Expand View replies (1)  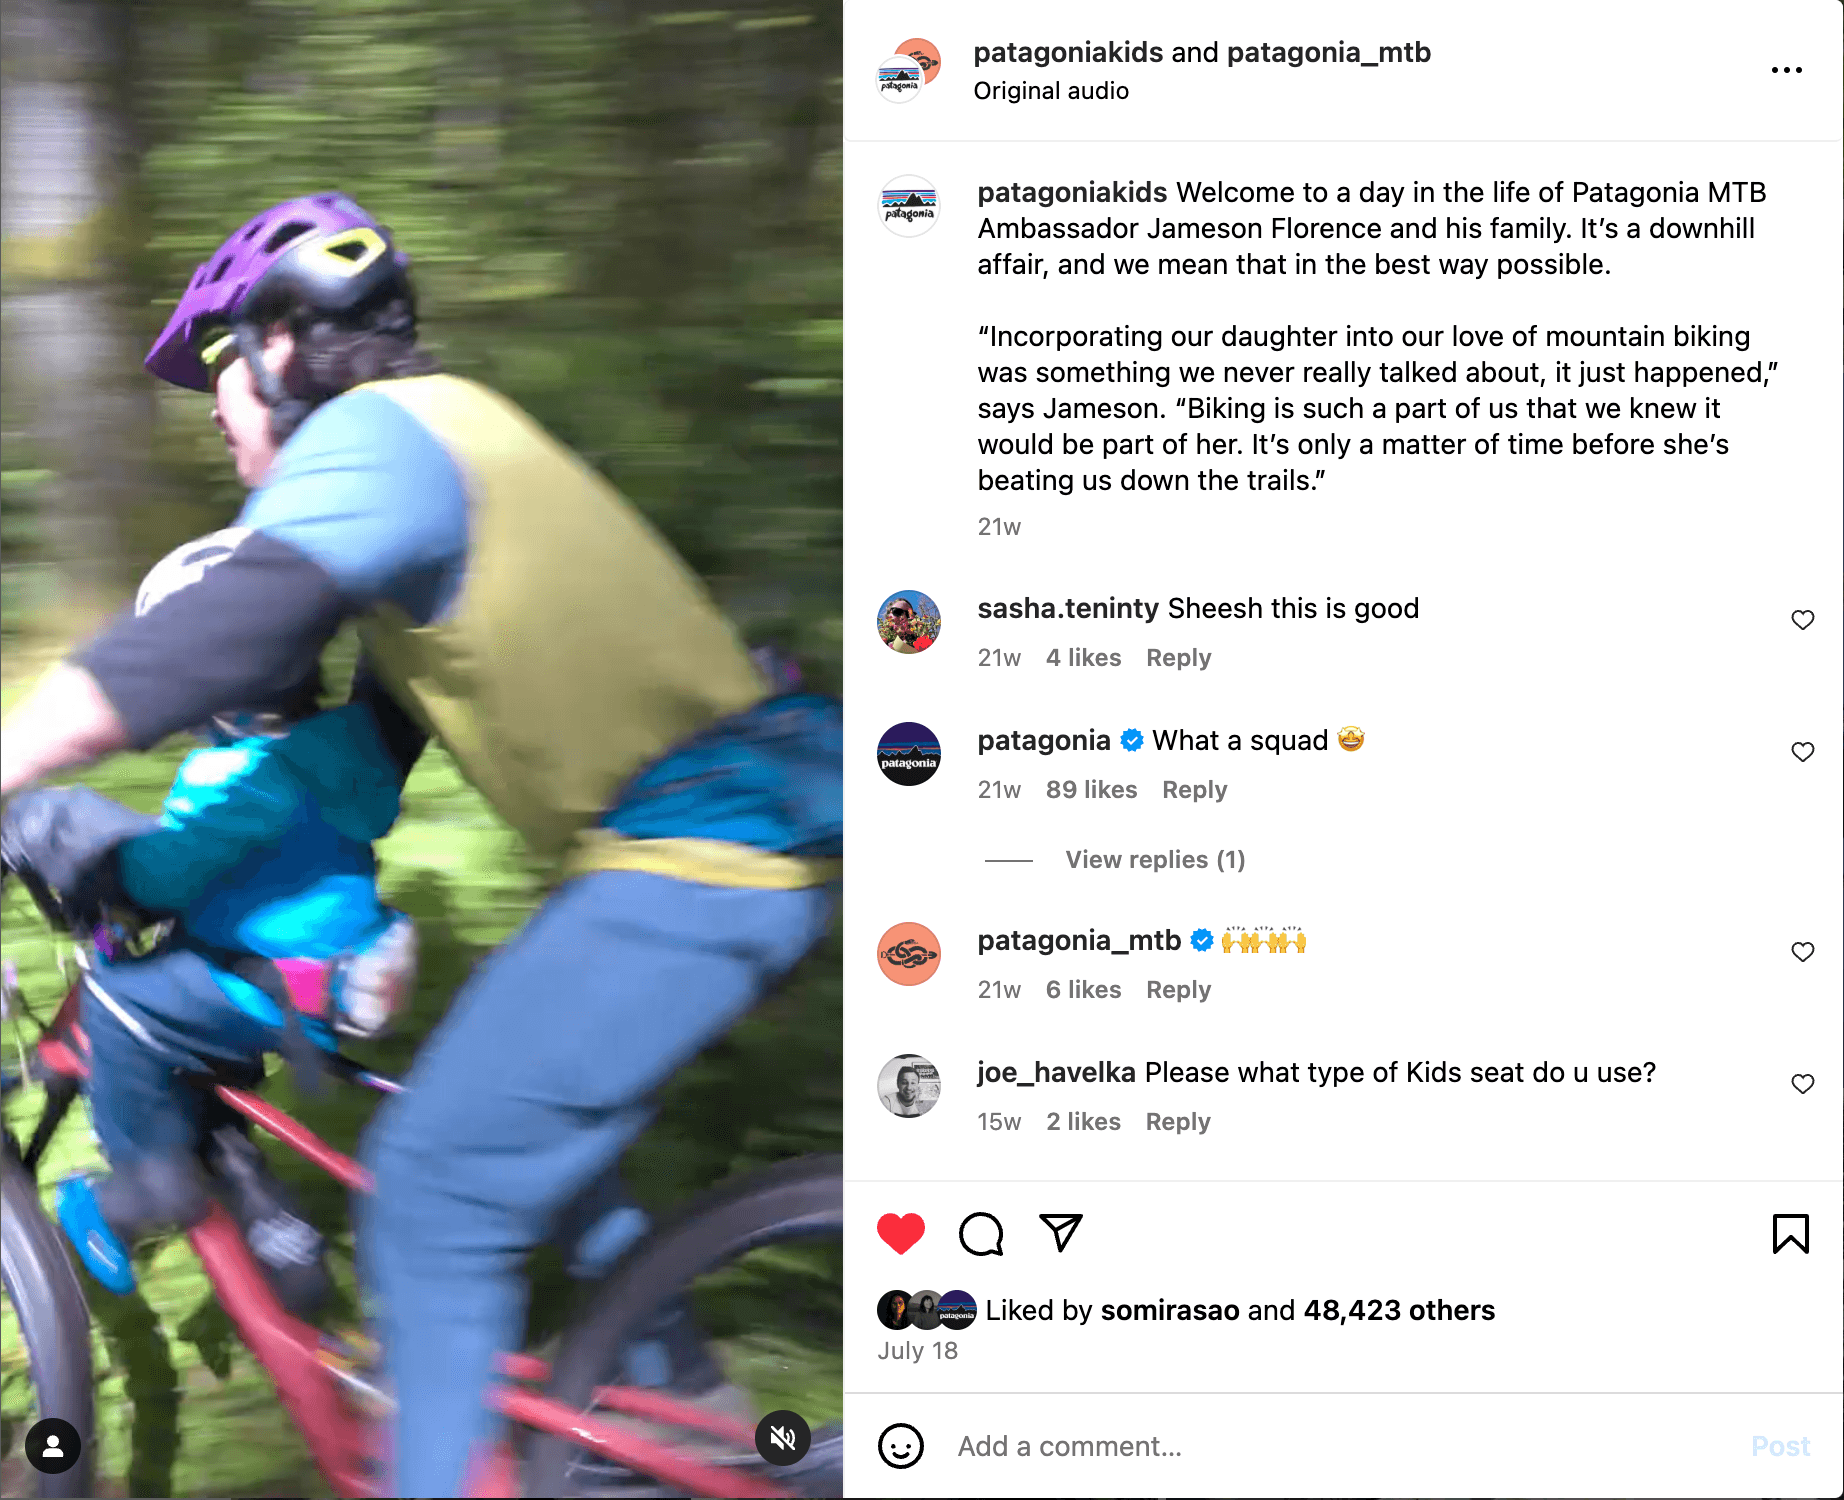(x=1155, y=860)
